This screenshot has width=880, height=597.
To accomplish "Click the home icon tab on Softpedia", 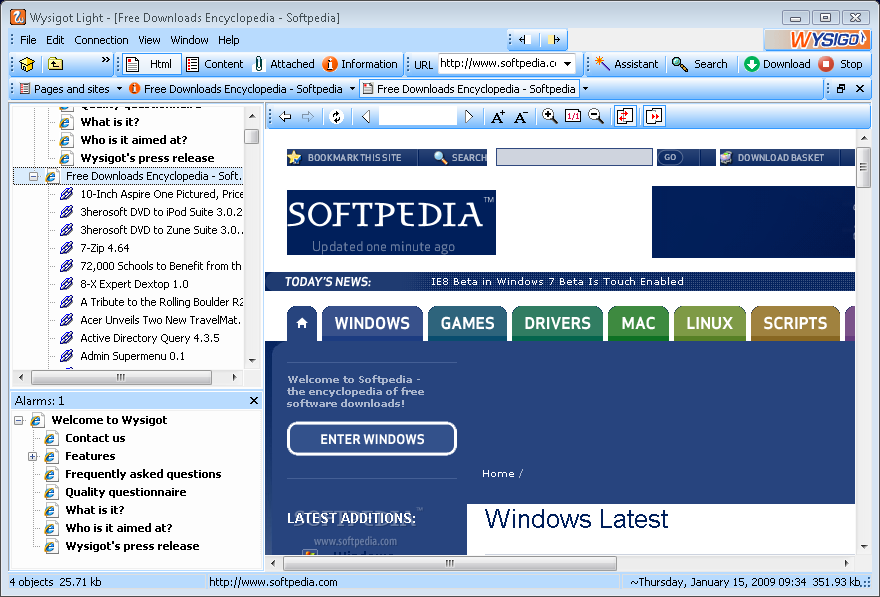I will pos(302,324).
